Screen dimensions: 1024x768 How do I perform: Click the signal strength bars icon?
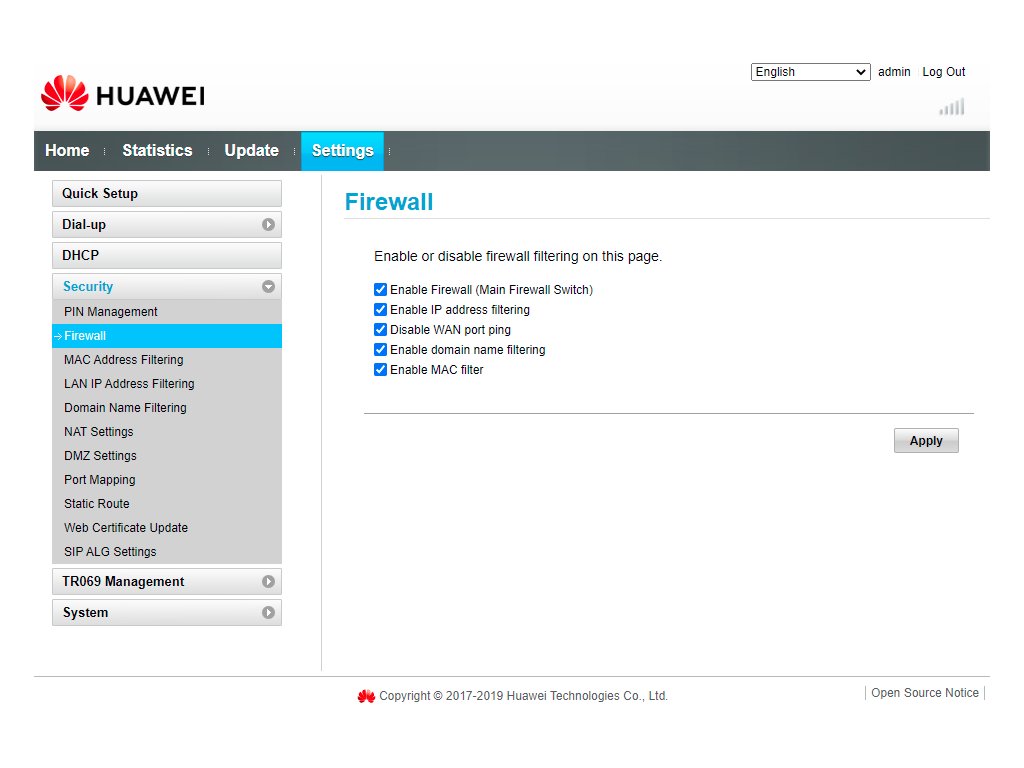(952, 107)
